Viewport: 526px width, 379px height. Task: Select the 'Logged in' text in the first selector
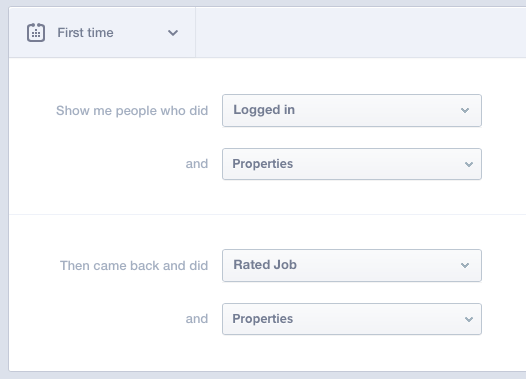[264, 110]
